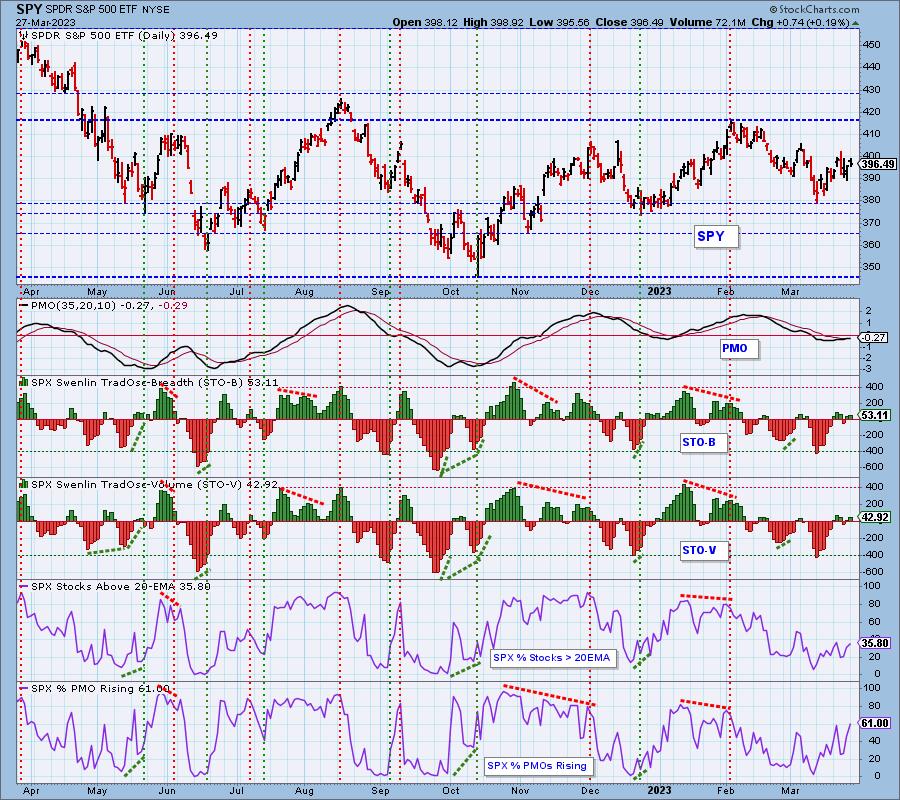Image resolution: width=900 pixels, height=800 pixels.
Task: Click the purple line marker before SPX % PMO Rising
Action: pos(24,688)
